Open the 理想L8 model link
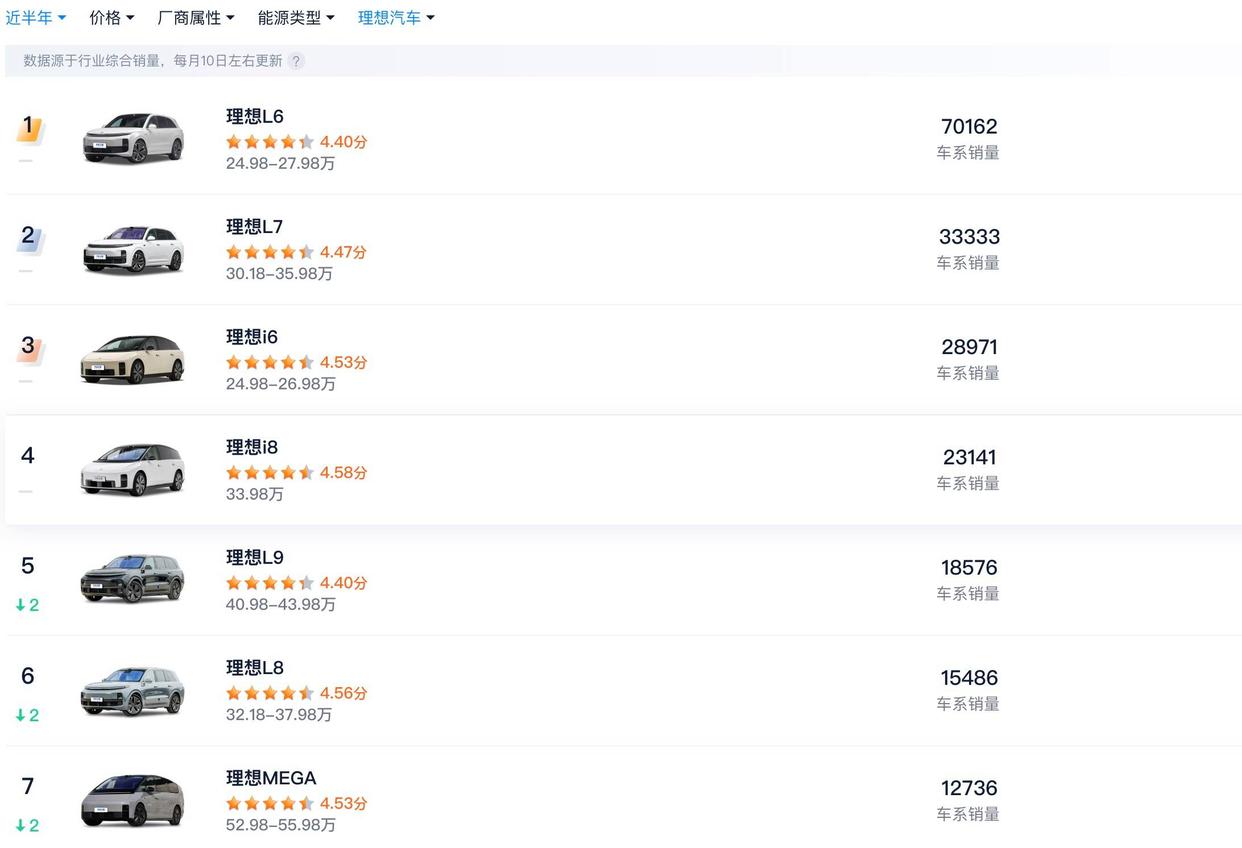 tap(255, 667)
